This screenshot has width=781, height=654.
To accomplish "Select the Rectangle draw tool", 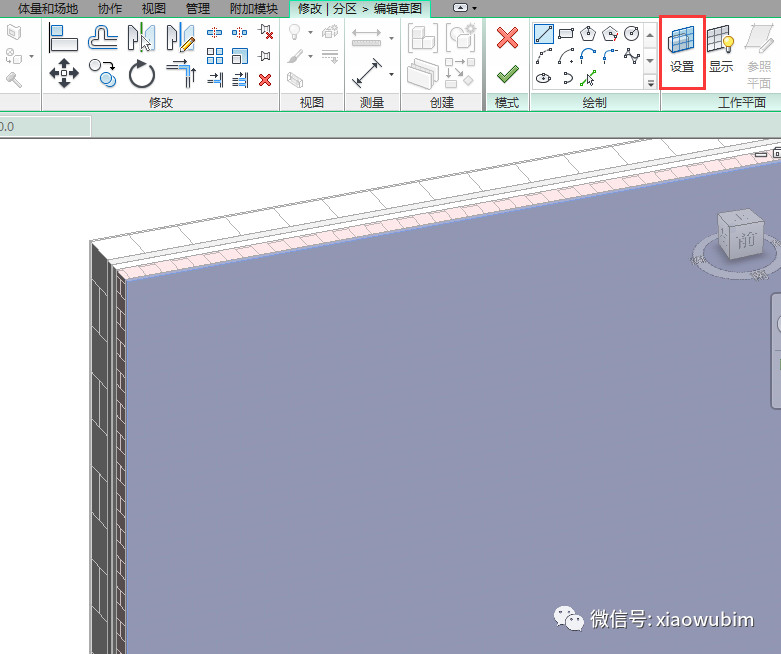I will coord(566,34).
